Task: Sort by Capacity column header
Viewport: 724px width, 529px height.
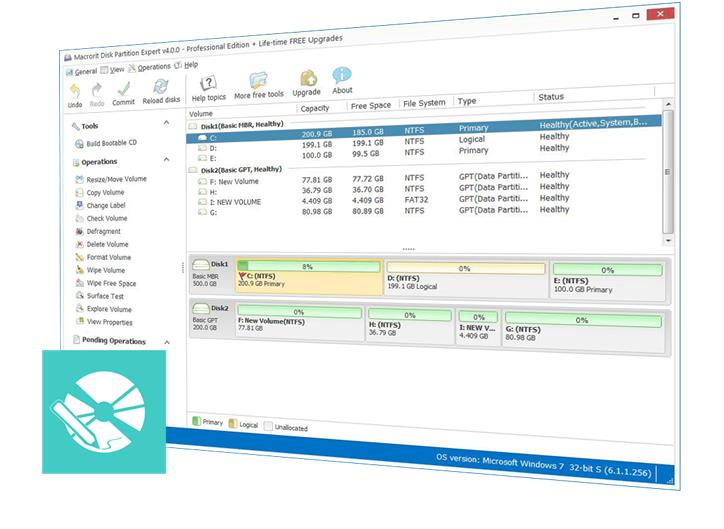Action: [315, 108]
